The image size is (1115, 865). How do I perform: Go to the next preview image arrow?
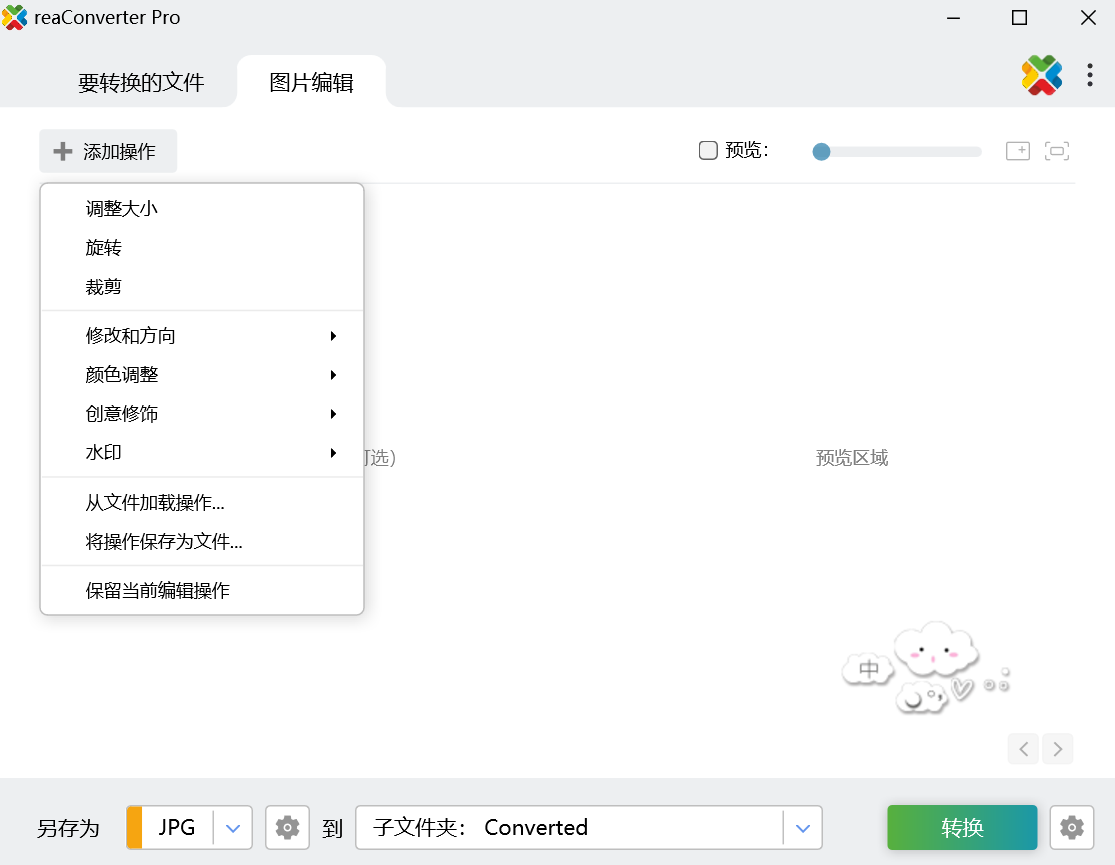(1057, 748)
